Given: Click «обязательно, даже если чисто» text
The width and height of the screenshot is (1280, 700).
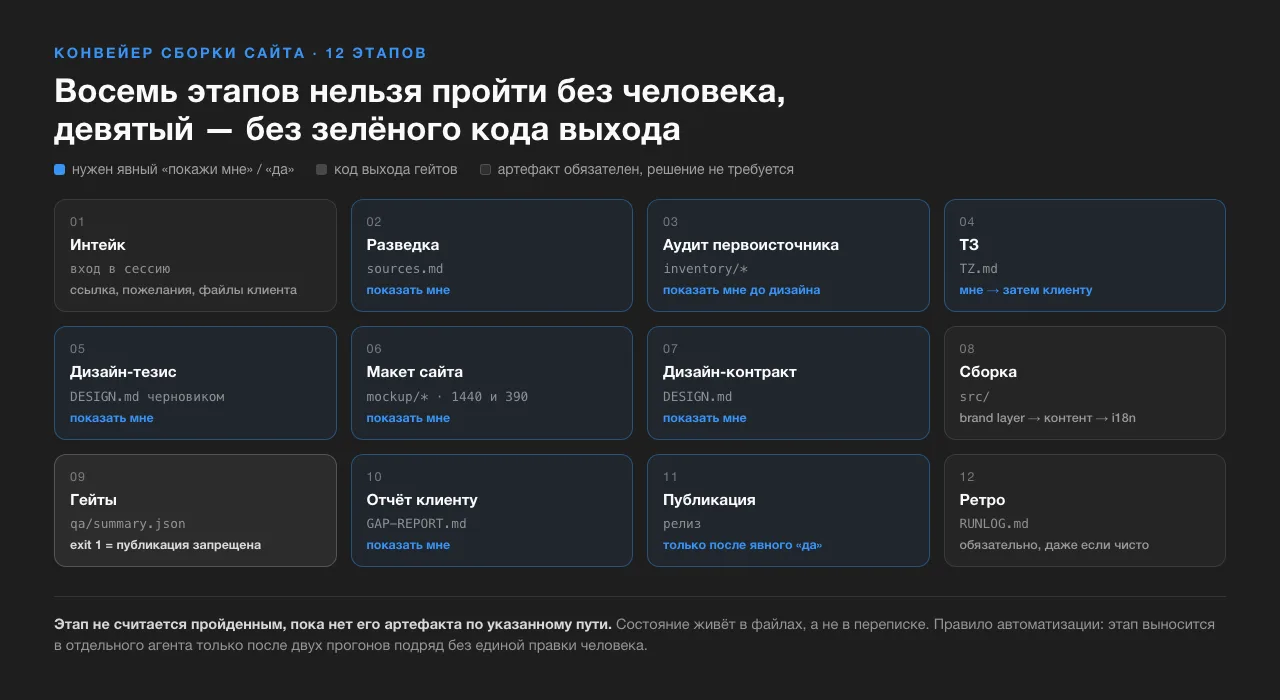Looking at the screenshot, I should pos(1054,545).
